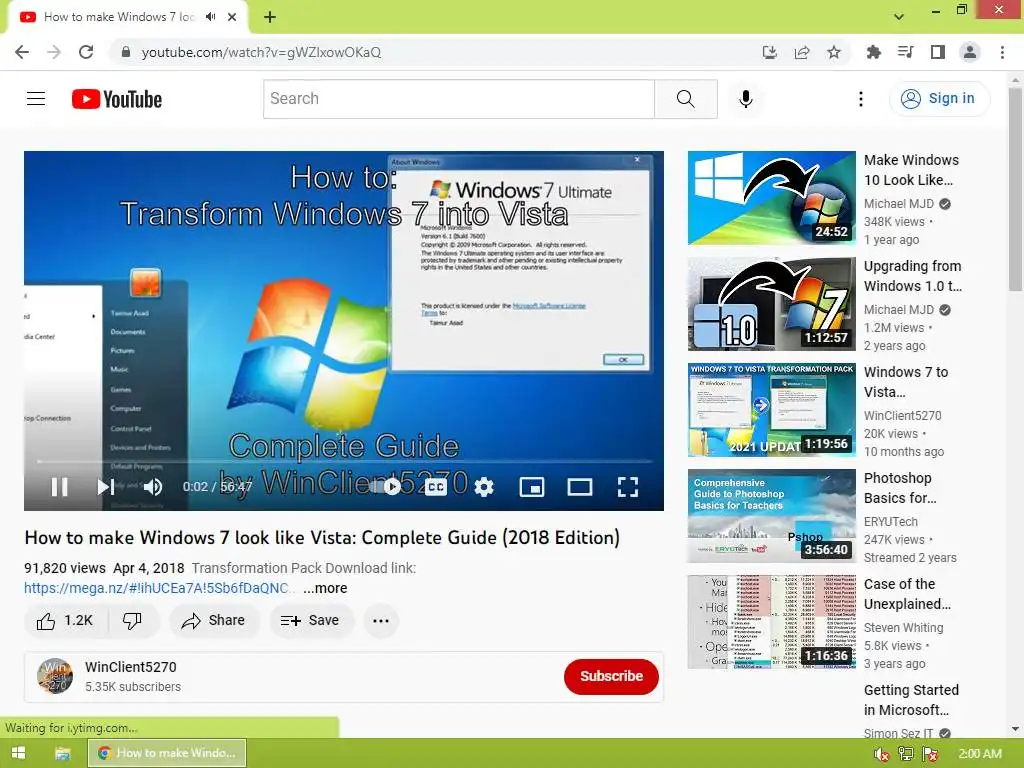Toggle the Chrome side panel

(x=938, y=52)
